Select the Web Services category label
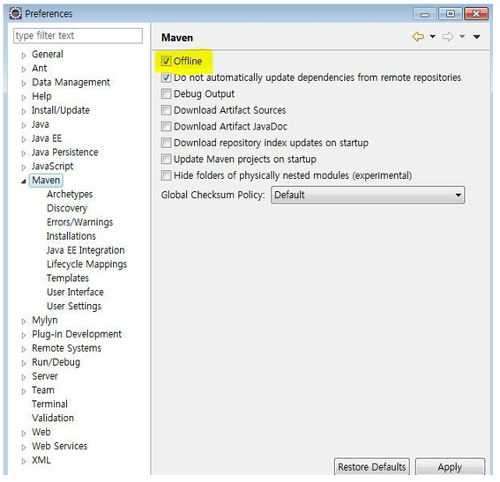The height and width of the screenshot is (482, 500). [59, 446]
